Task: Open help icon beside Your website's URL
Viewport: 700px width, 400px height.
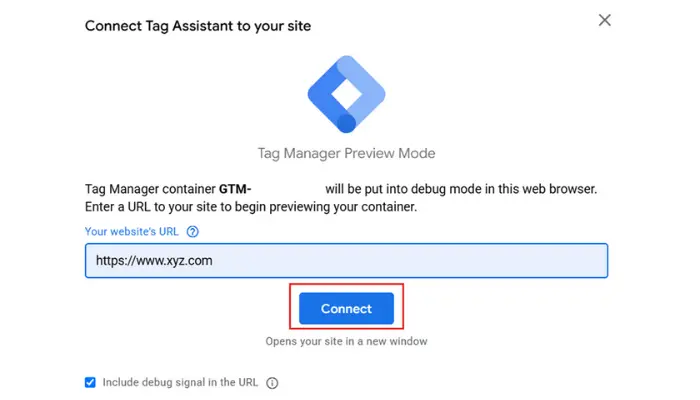Action: point(193,231)
